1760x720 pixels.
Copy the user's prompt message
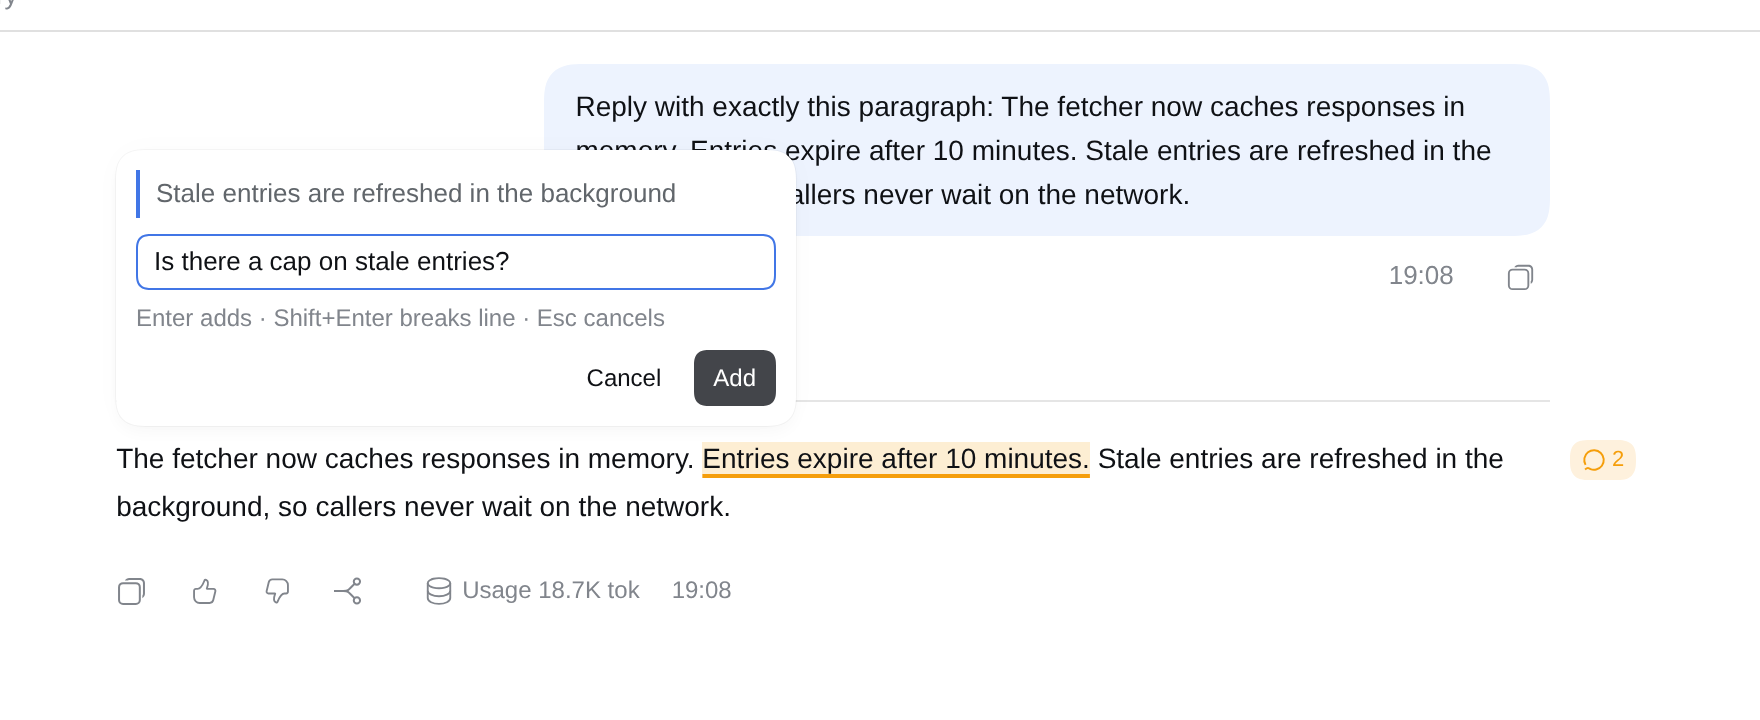pos(1520,277)
